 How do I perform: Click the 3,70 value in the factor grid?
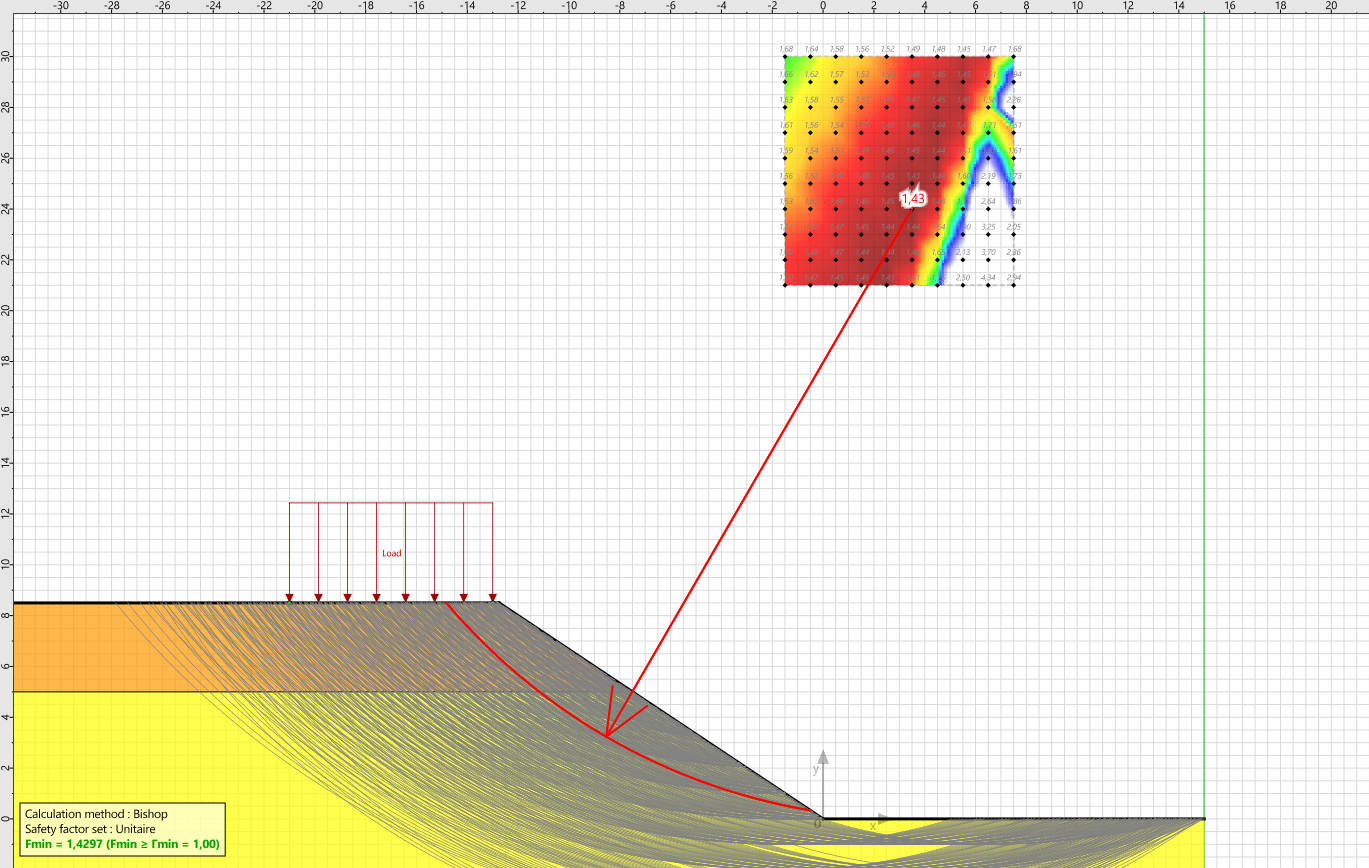(988, 252)
